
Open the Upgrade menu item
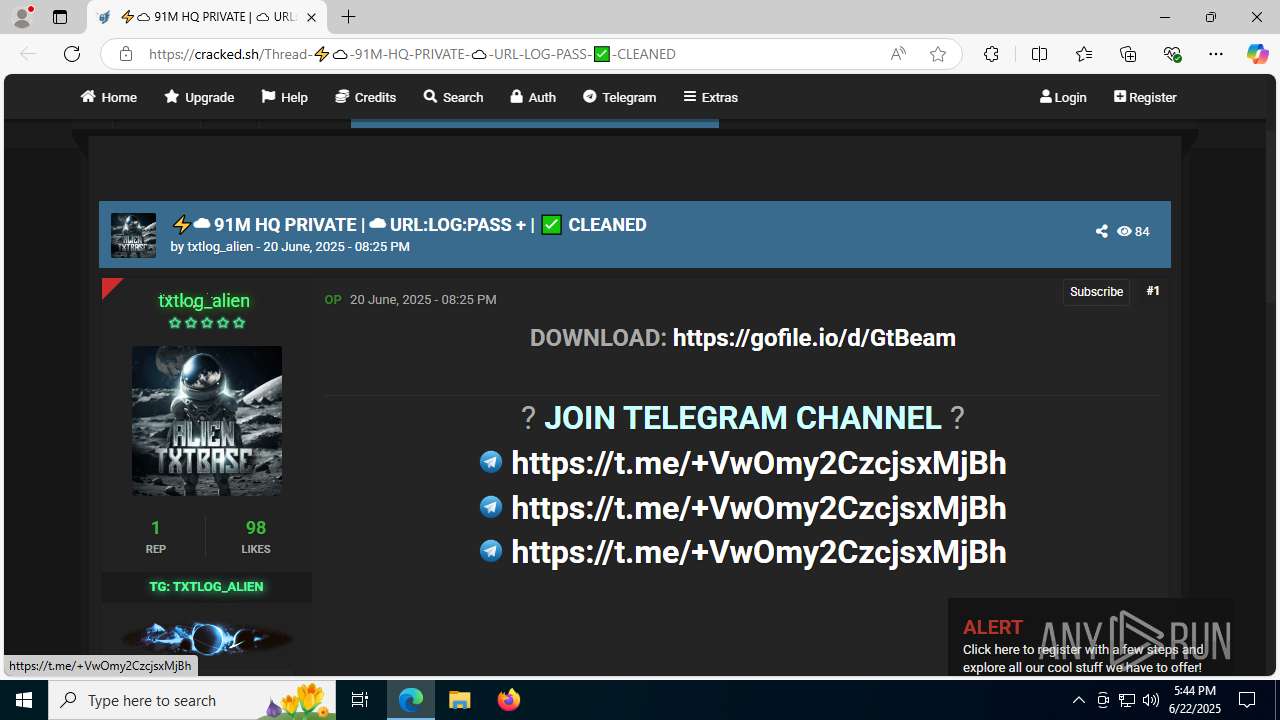click(199, 97)
